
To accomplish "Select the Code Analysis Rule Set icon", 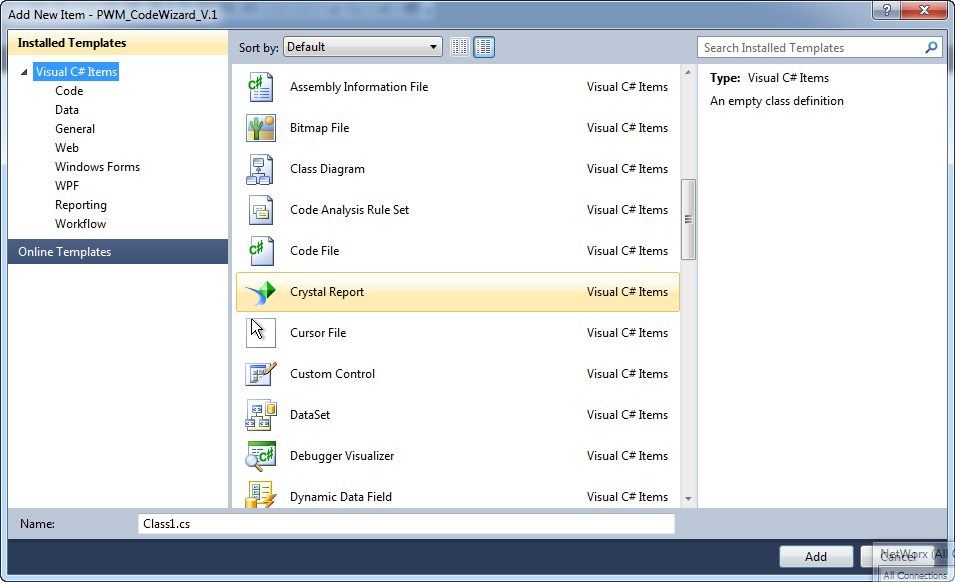I will [261, 210].
